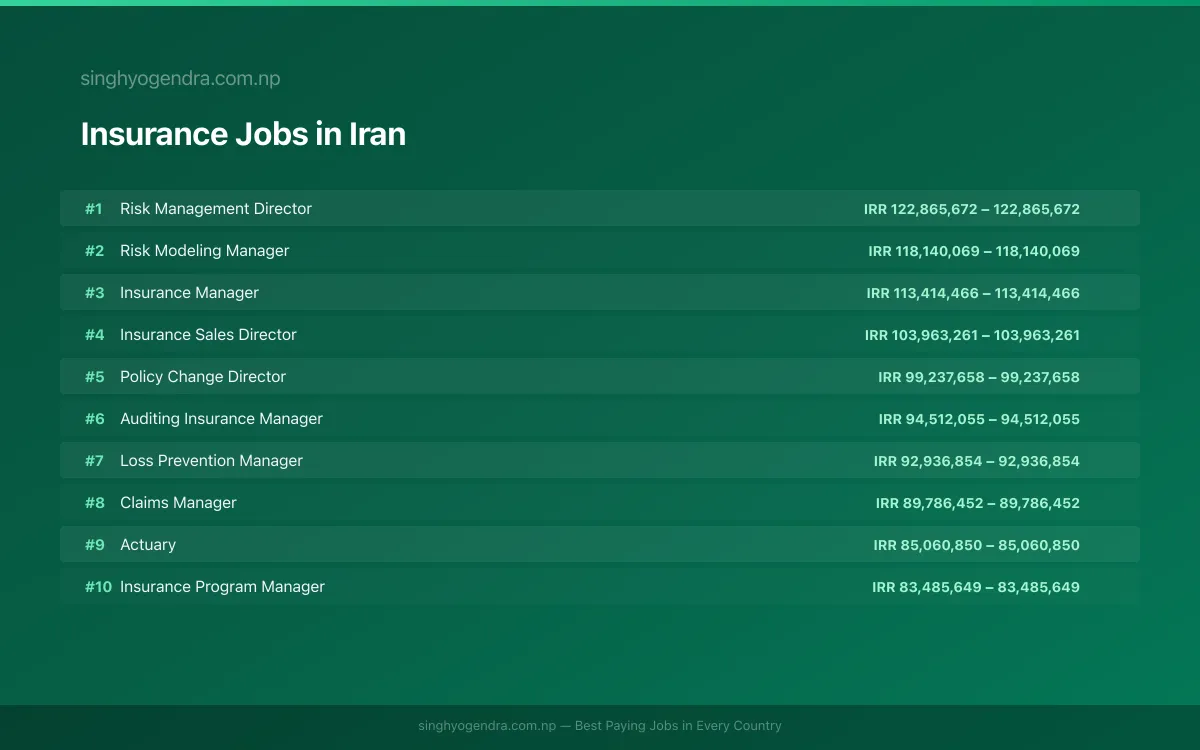Viewport: 1200px width, 750px height.
Task: Click the #2 rank number
Action: [94, 251]
